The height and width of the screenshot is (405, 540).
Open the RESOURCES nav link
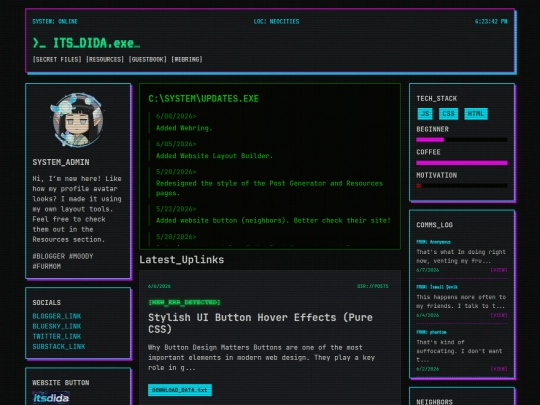[105, 60]
